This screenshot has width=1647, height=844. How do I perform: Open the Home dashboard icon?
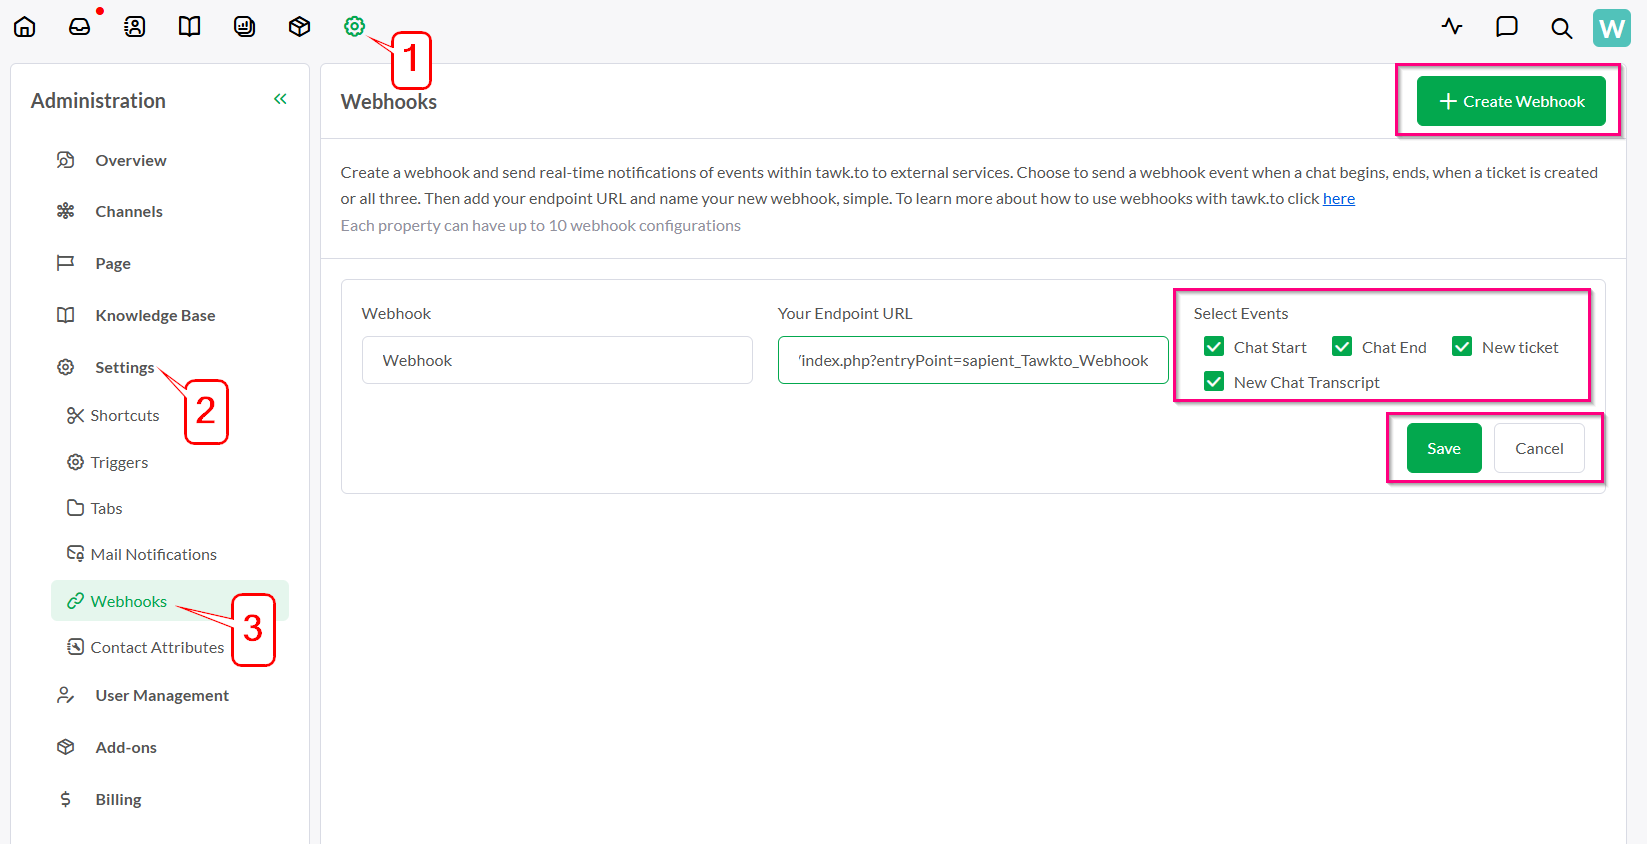(x=25, y=27)
